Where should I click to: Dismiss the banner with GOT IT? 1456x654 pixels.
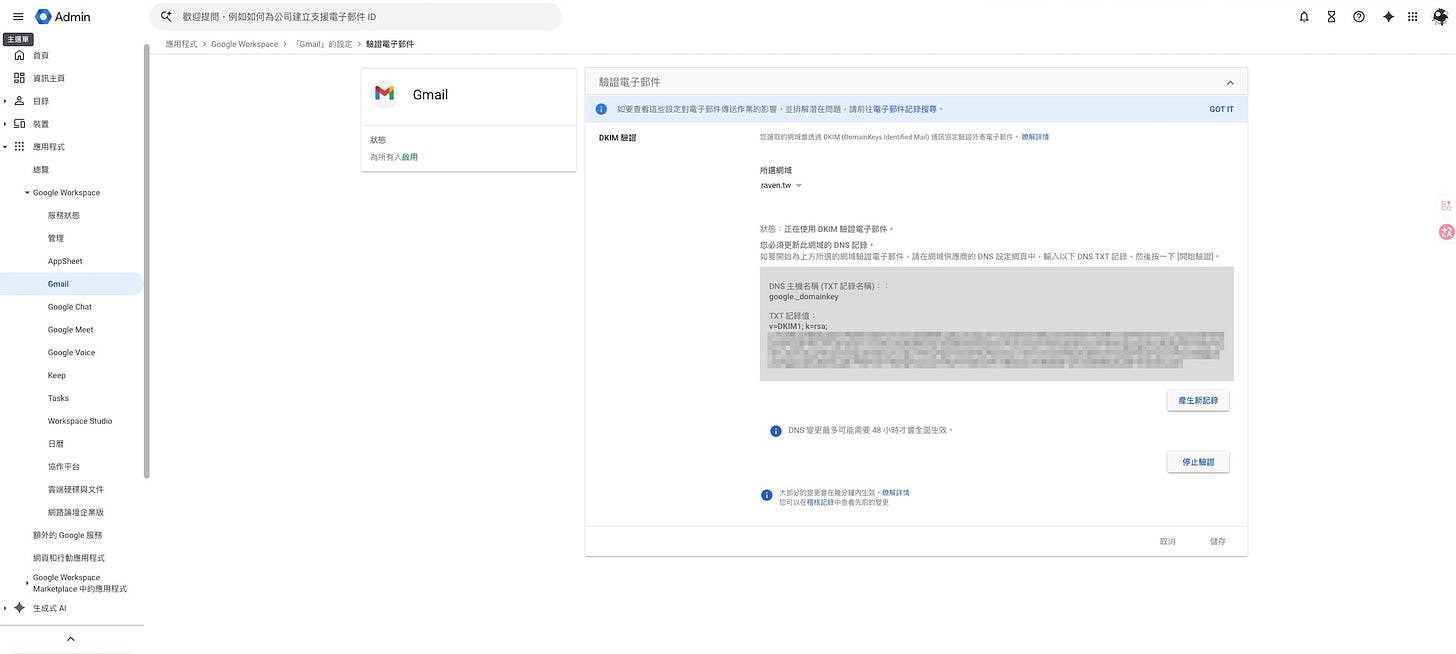pos(1221,109)
